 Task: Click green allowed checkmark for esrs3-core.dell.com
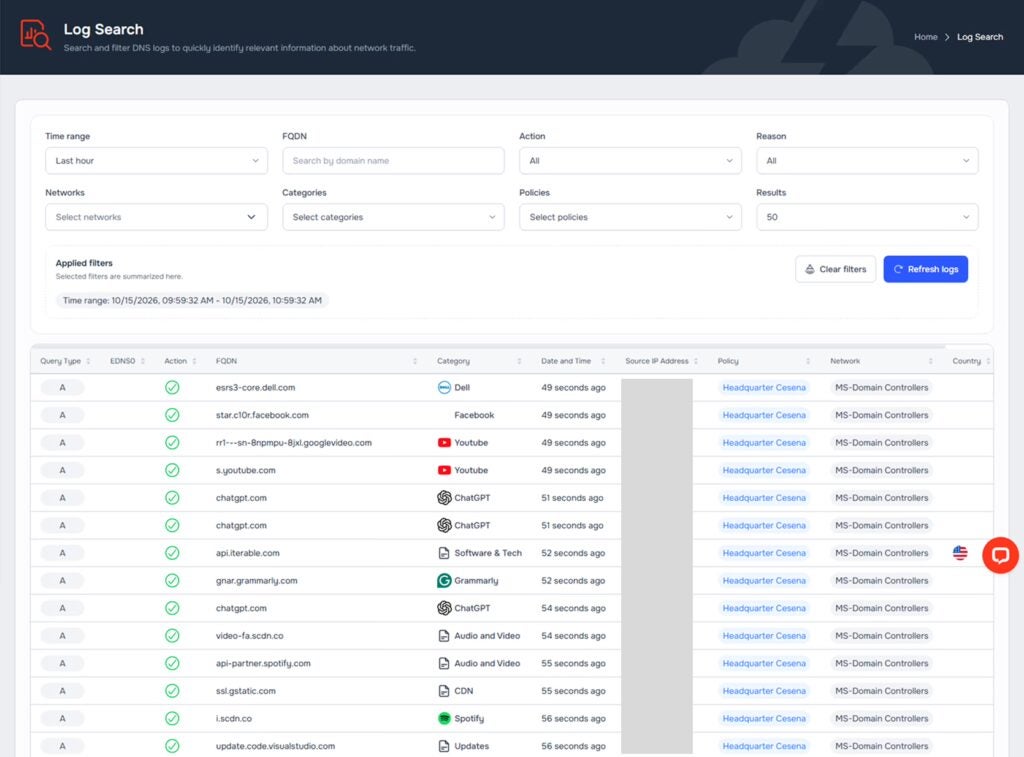pos(172,387)
